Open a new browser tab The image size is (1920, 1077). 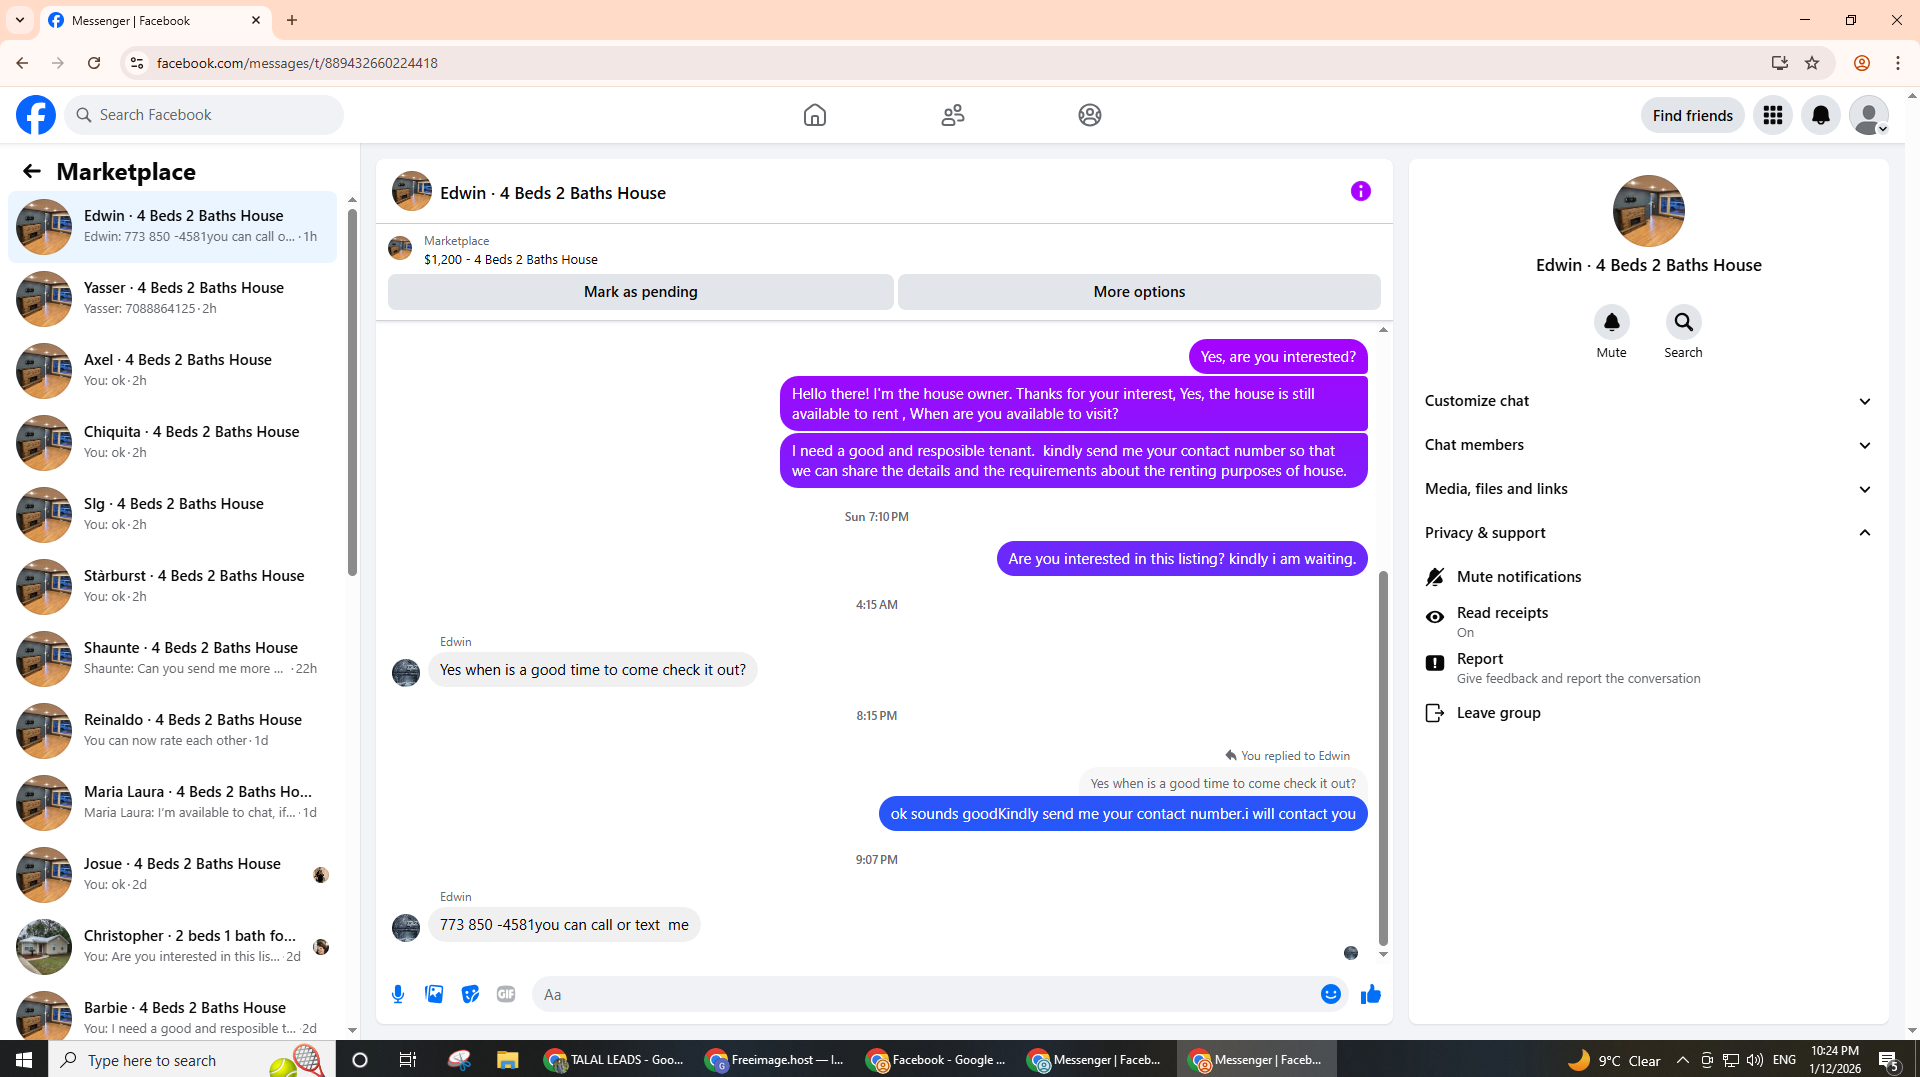292,20
